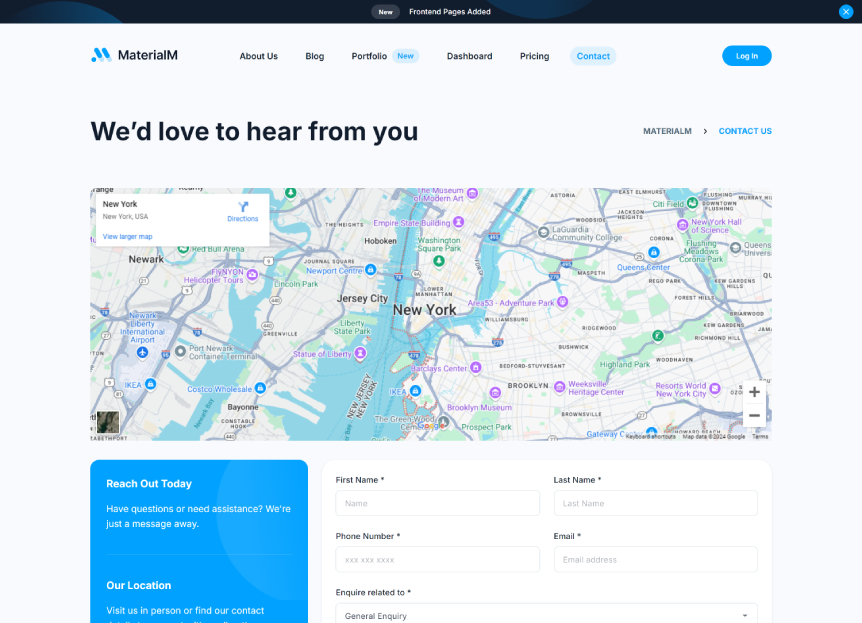Open the Portfolio nav item
This screenshot has height=623, width=862.
pyautogui.click(x=369, y=56)
